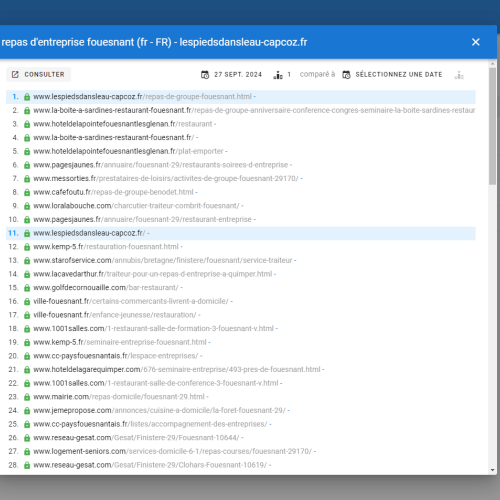This screenshot has width=500, height=500.
Task: Click calendar icon beside SÉLECTIONNEZ UNE DATE
Action: point(347,75)
